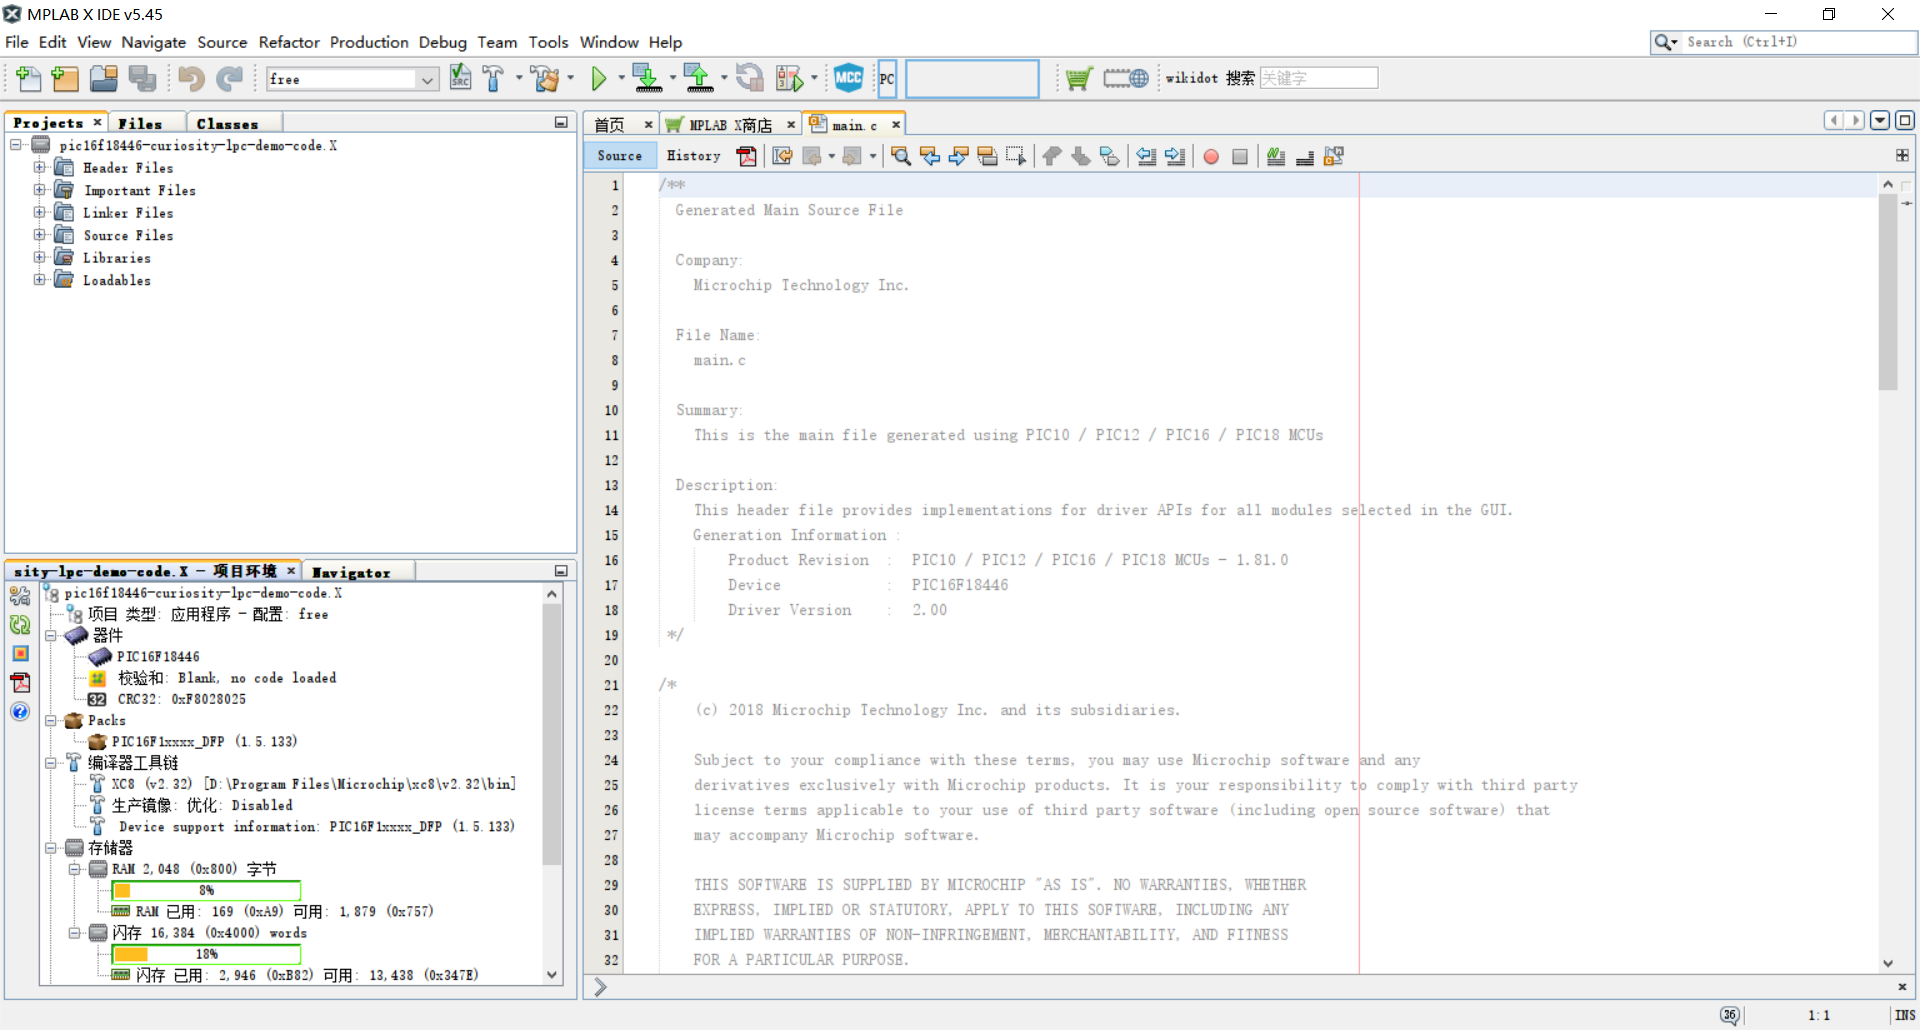The image size is (1920, 1030).
Task: Toggle Highlight Search in editor toolbar
Action: (987, 156)
